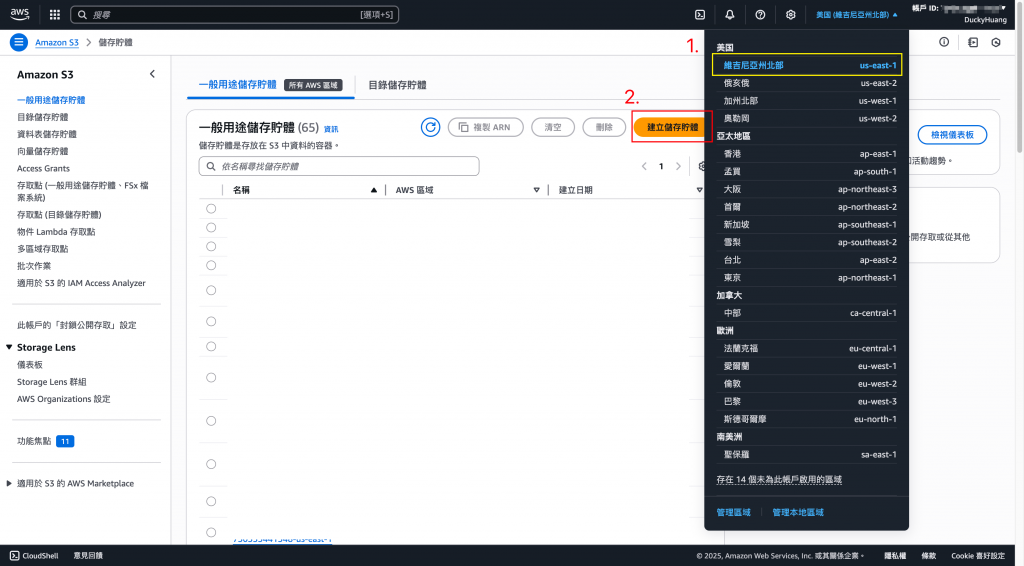Select the sixth bucket radio button
Image resolution: width=1024 pixels, height=566 pixels.
211,321
